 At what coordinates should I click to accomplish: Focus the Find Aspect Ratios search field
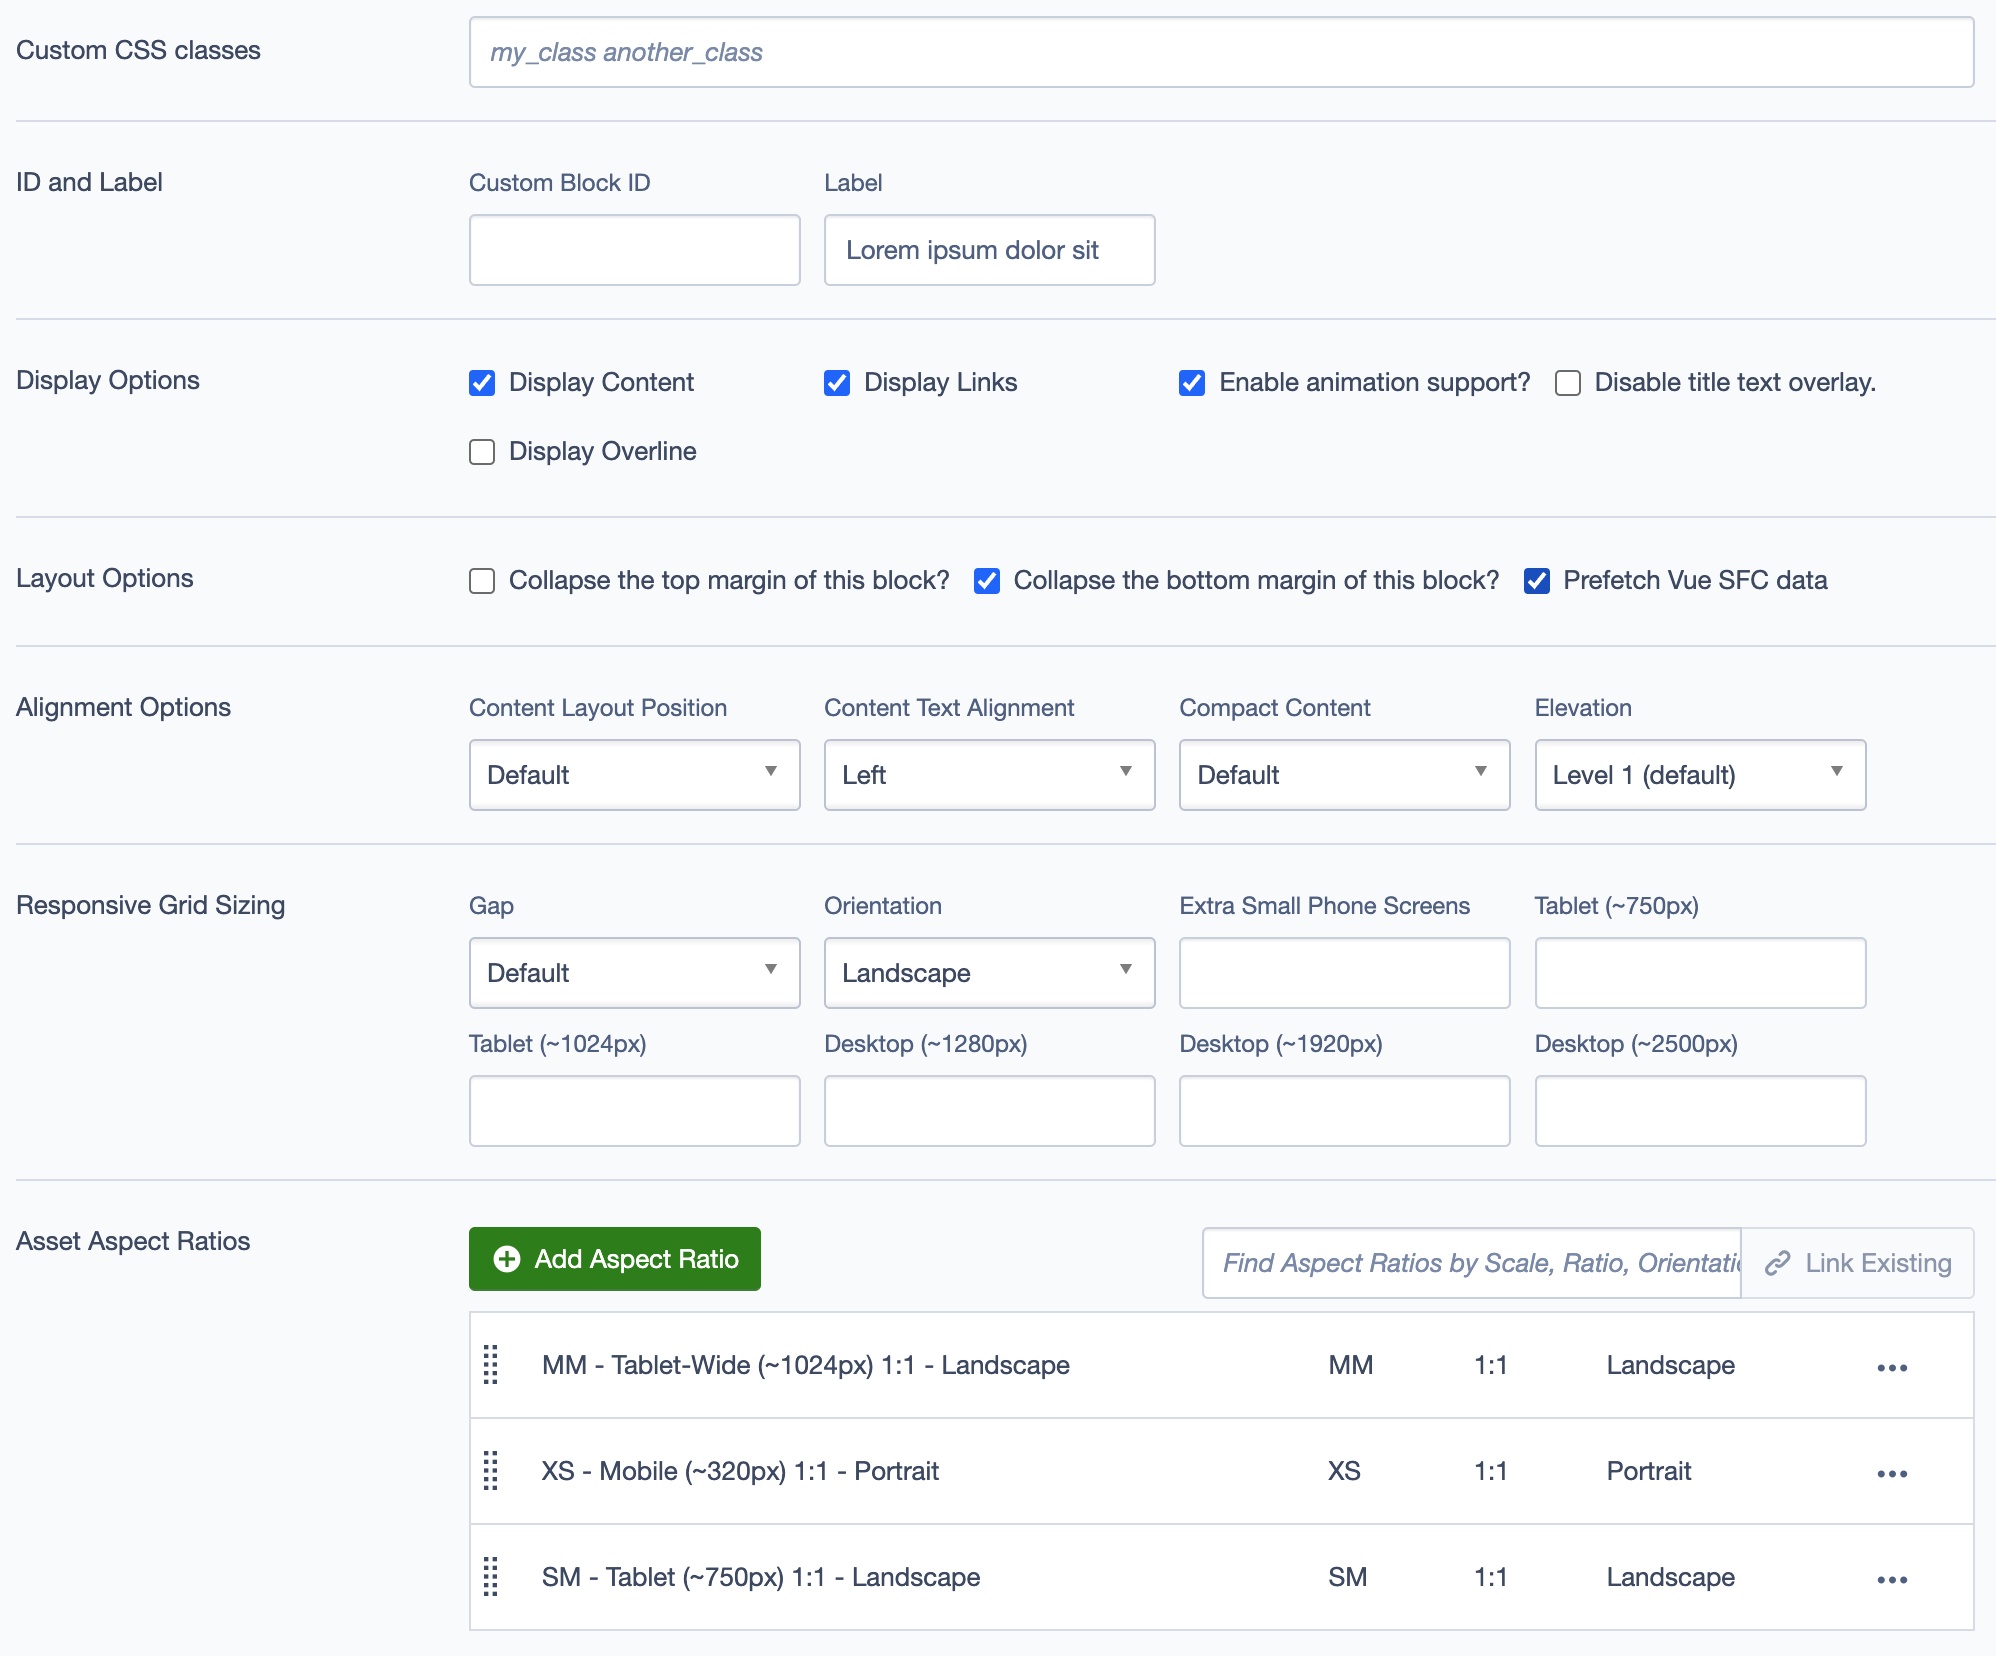click(1471, 1263)
